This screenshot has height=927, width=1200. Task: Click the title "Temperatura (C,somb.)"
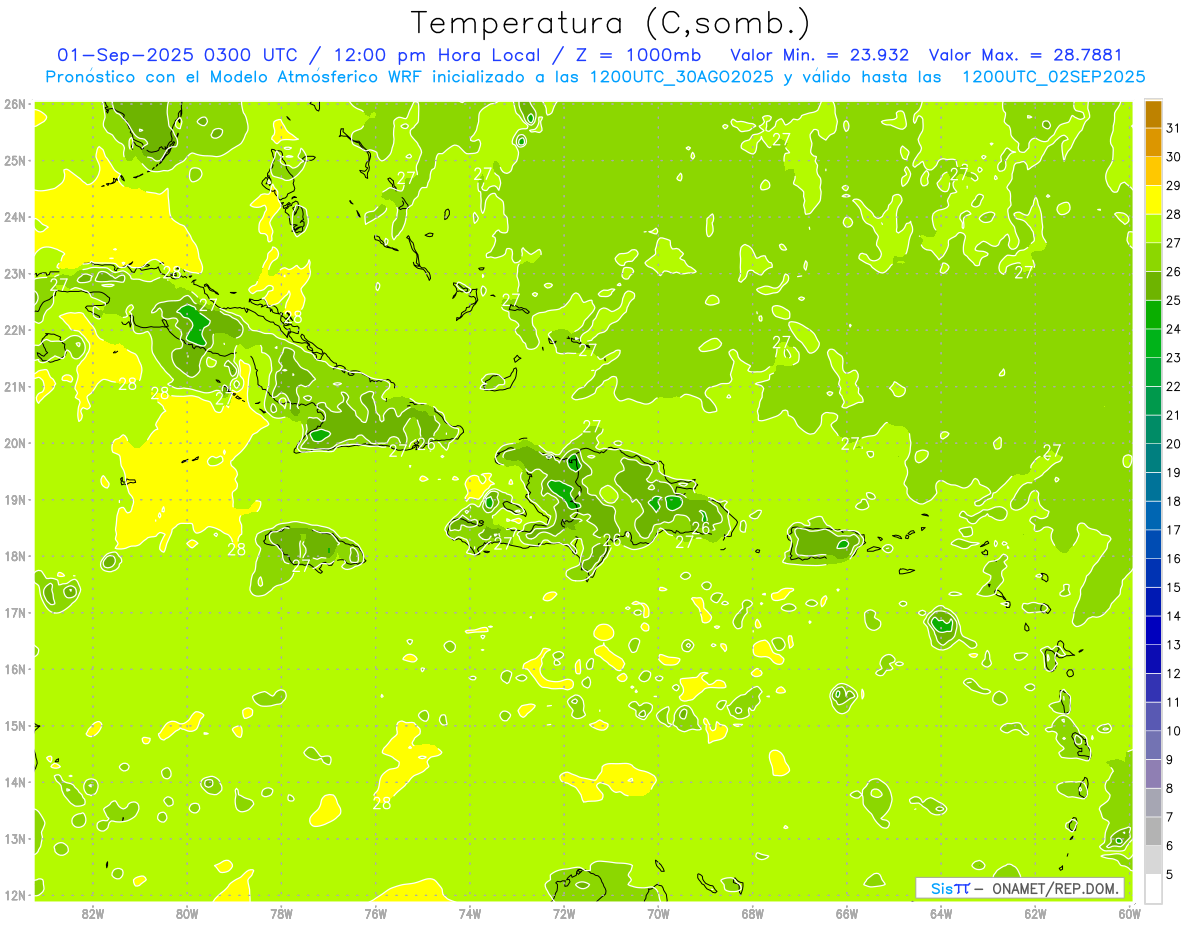click(x=611, y=23)
